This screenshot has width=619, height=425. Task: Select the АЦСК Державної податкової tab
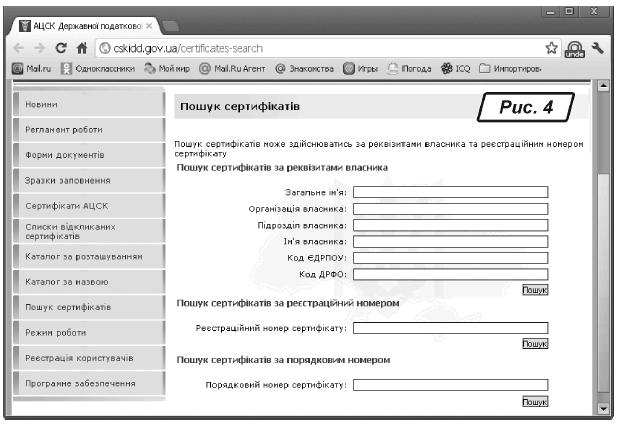click(x=85, y=24)
